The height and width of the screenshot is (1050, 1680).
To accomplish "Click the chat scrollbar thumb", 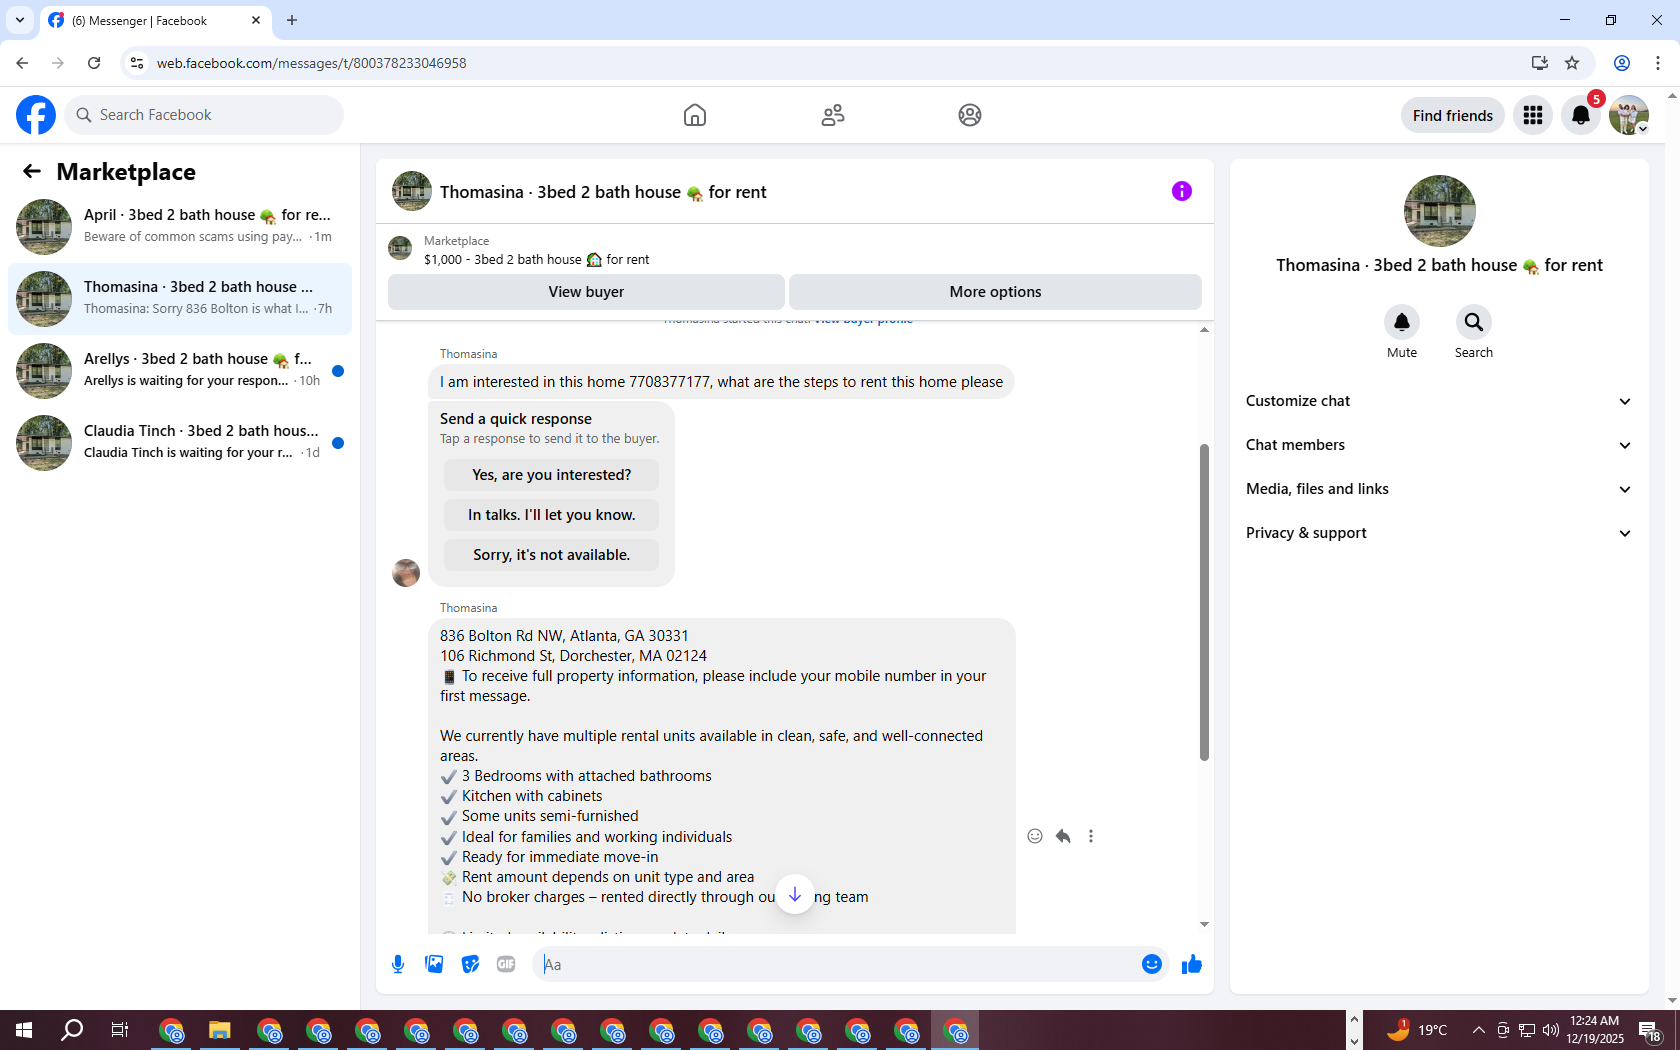I will pyautogui.click(x=1204, y=602).
